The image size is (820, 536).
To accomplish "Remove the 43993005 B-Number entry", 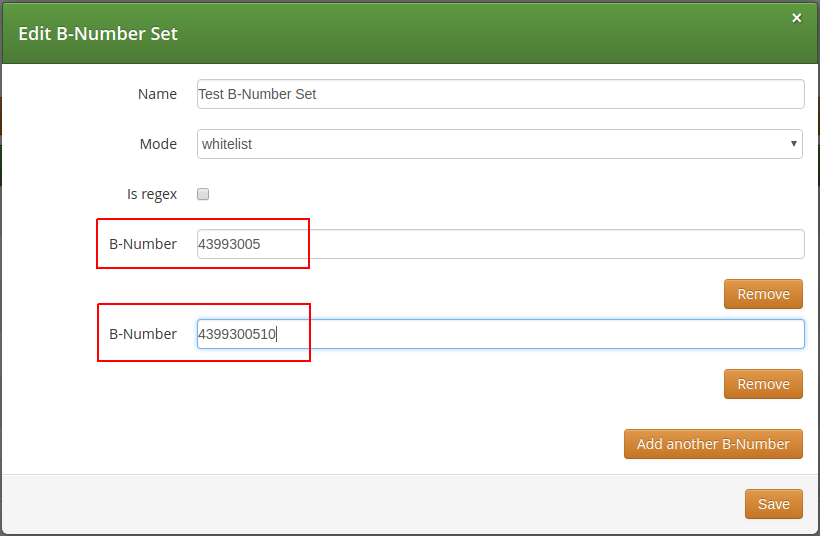I will click(763, 294).
